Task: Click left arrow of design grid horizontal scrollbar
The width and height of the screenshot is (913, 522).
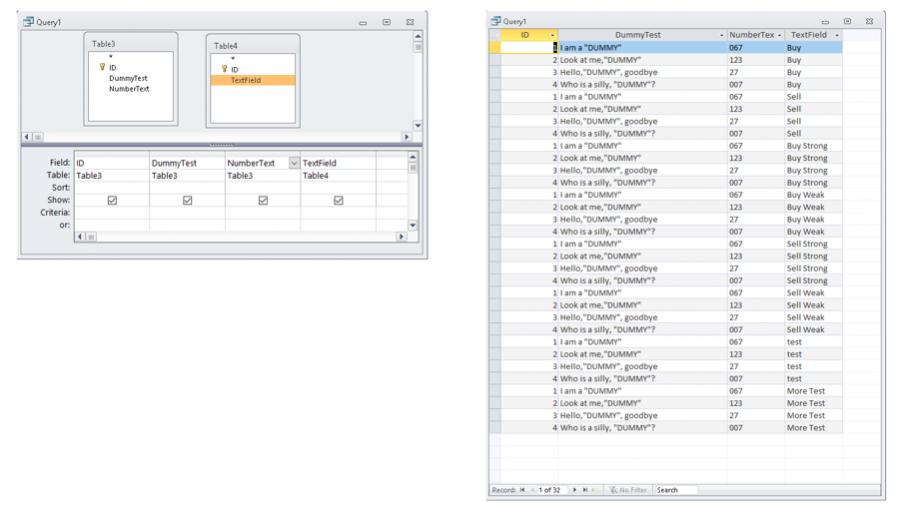Action: (x=80, y=237)
